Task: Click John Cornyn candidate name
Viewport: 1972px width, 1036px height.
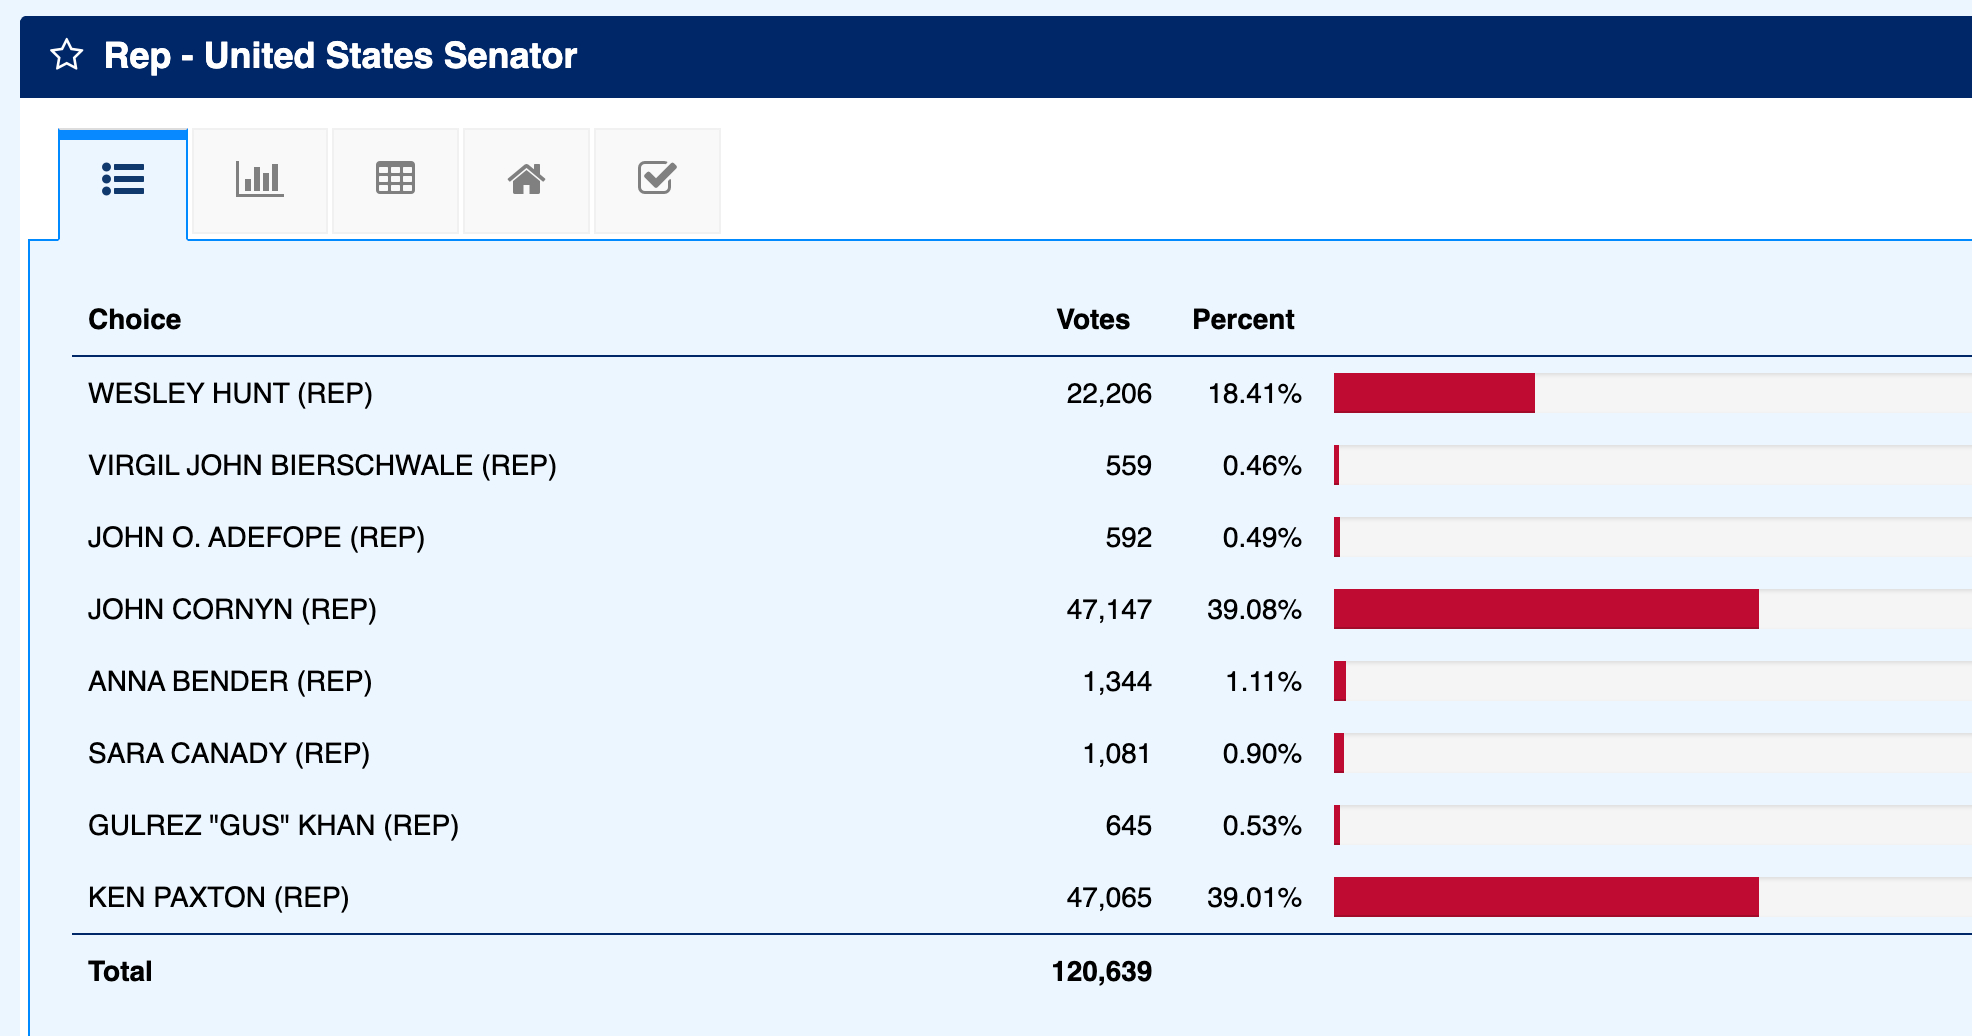Action: (232, 610)
